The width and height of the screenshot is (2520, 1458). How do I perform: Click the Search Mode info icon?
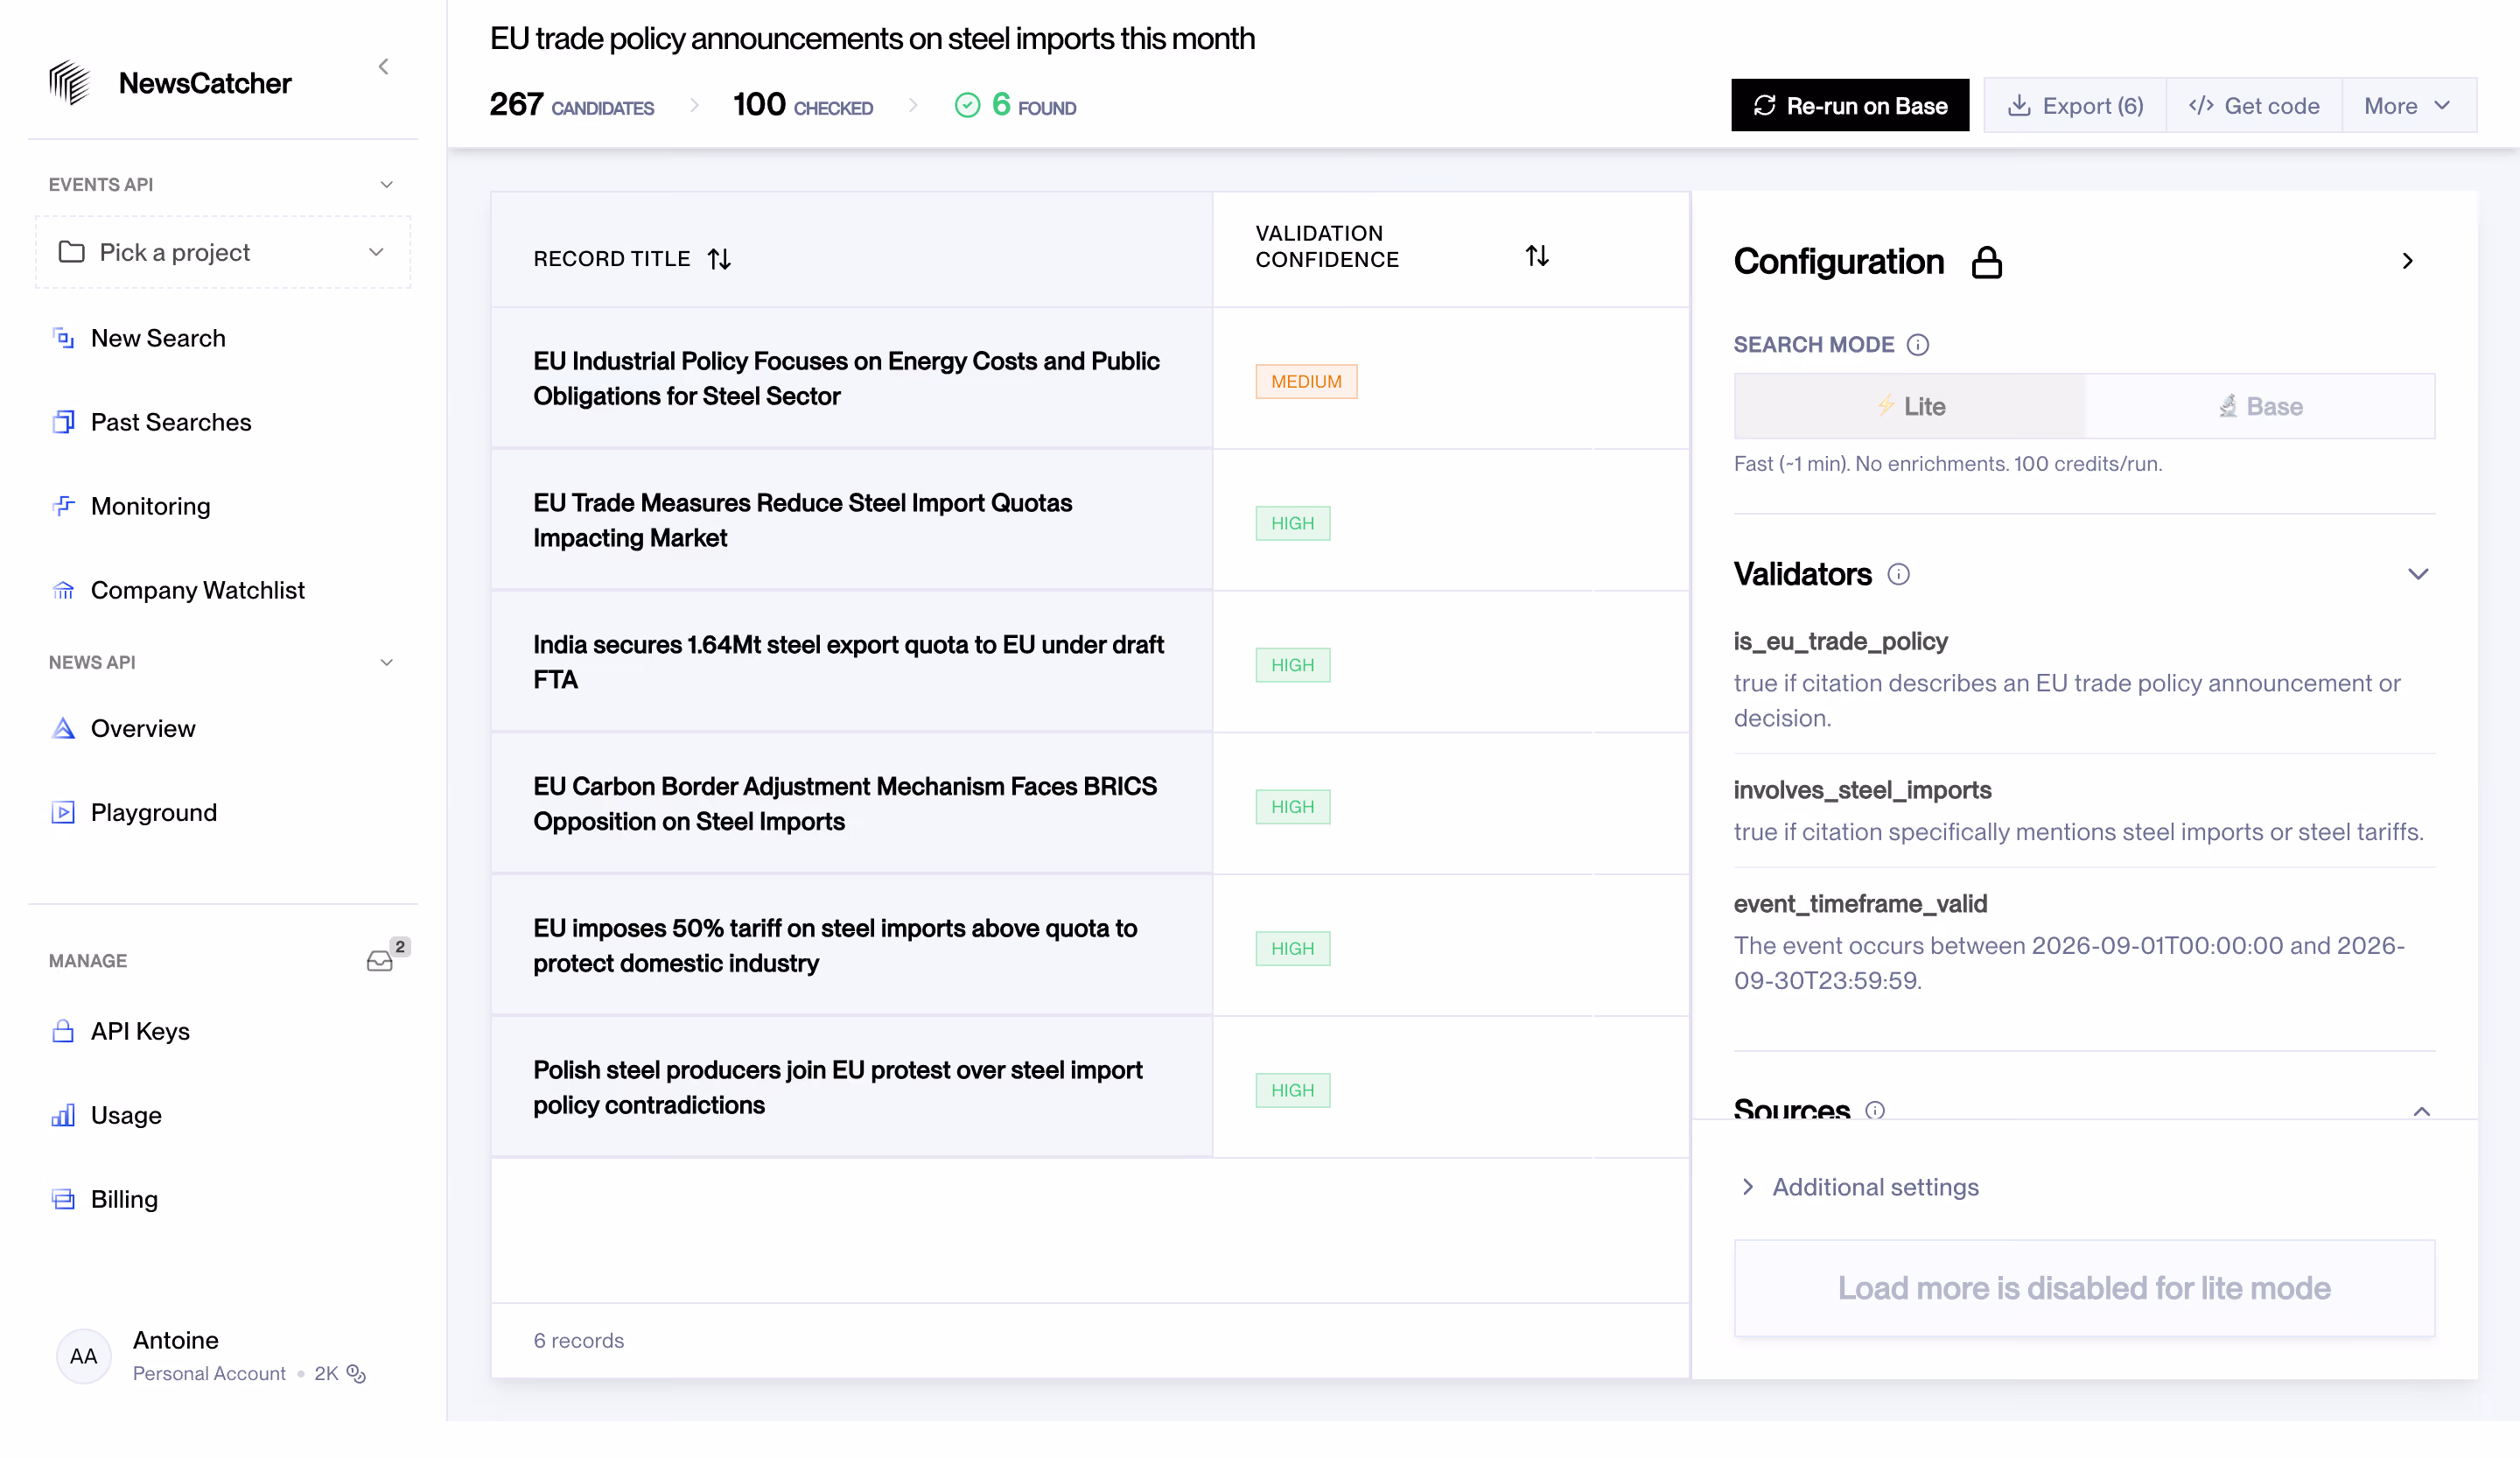[x=1917, y=345]
